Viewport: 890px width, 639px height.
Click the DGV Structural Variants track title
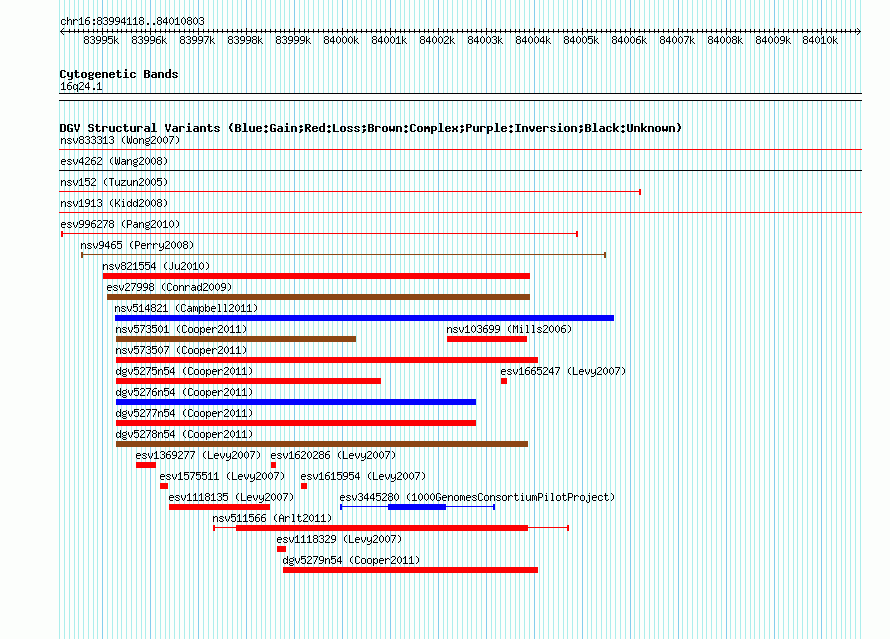coord(371,128)
